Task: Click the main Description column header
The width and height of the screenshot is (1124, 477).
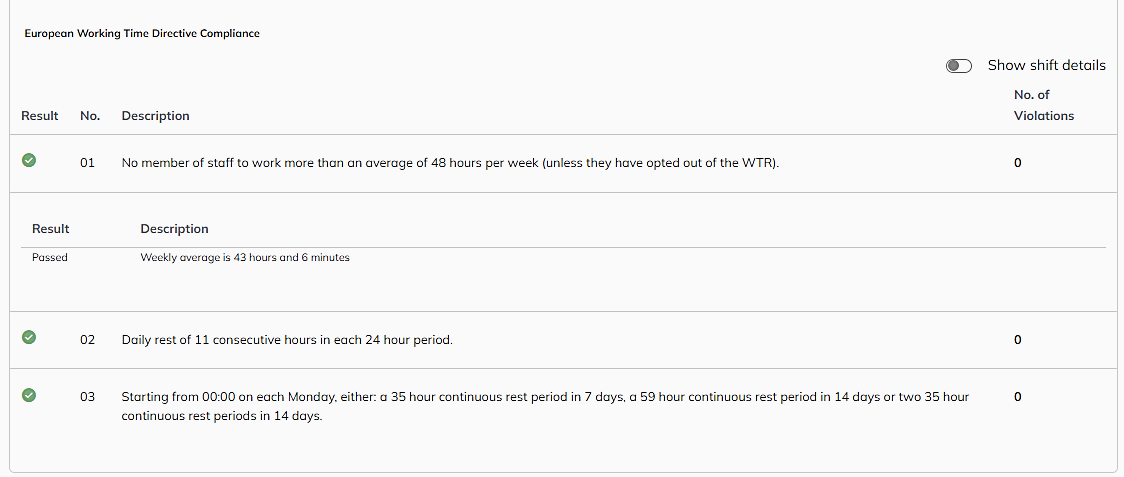Action: [x=156, y=115]
